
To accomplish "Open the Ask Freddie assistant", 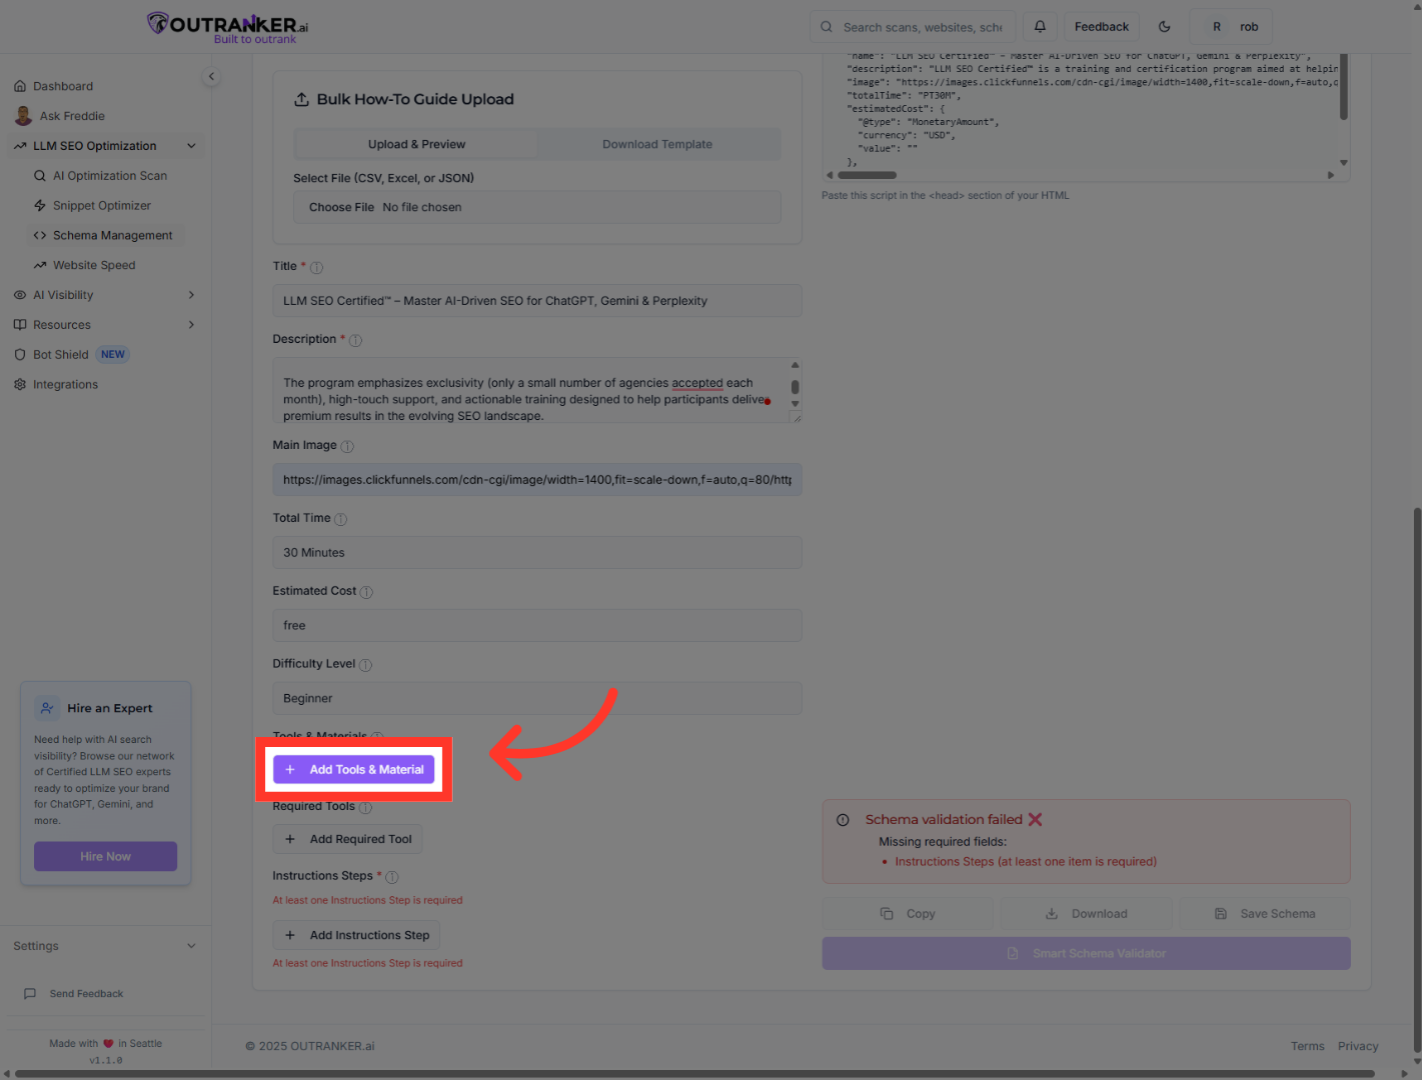I will pos(71,115).
